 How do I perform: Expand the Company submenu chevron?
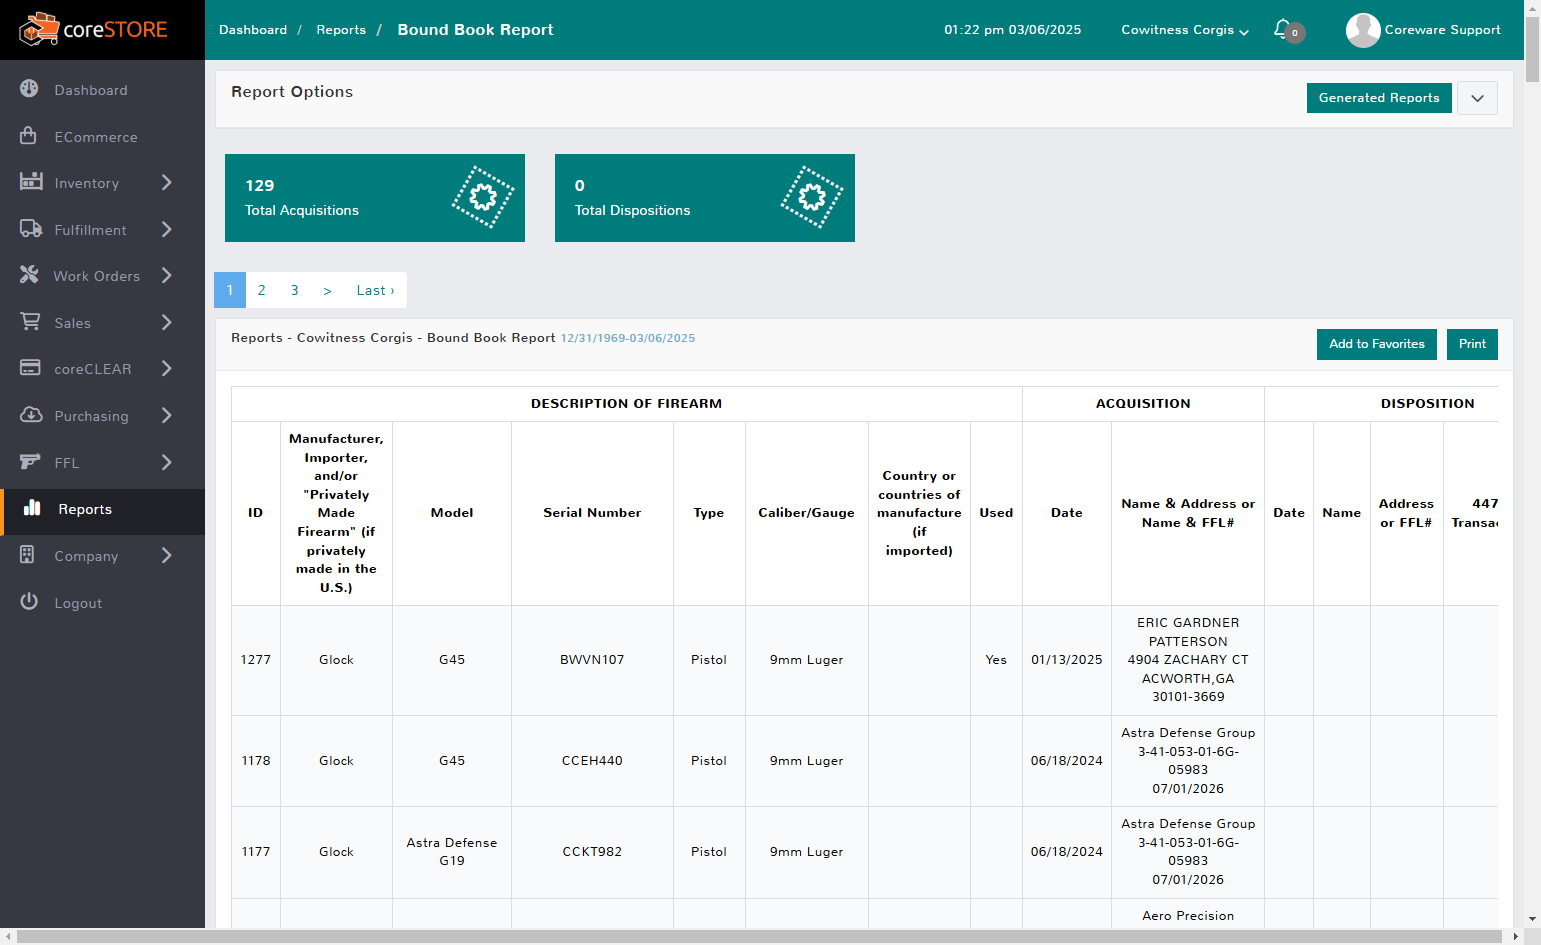coord(167,555)
